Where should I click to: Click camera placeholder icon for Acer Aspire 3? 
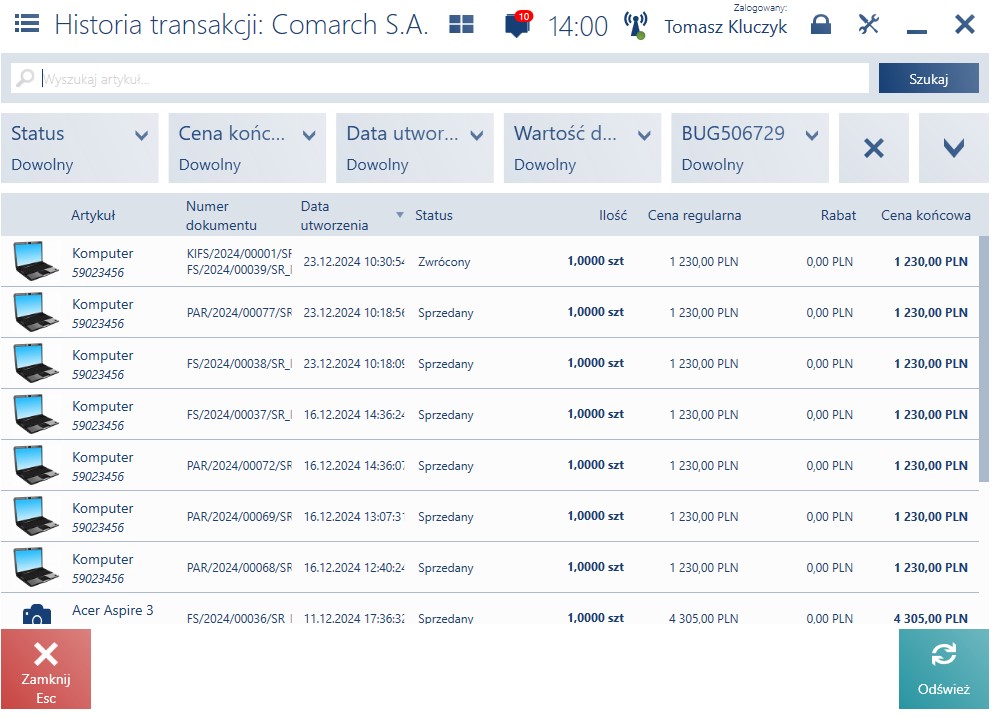click(x=37, y=615)
